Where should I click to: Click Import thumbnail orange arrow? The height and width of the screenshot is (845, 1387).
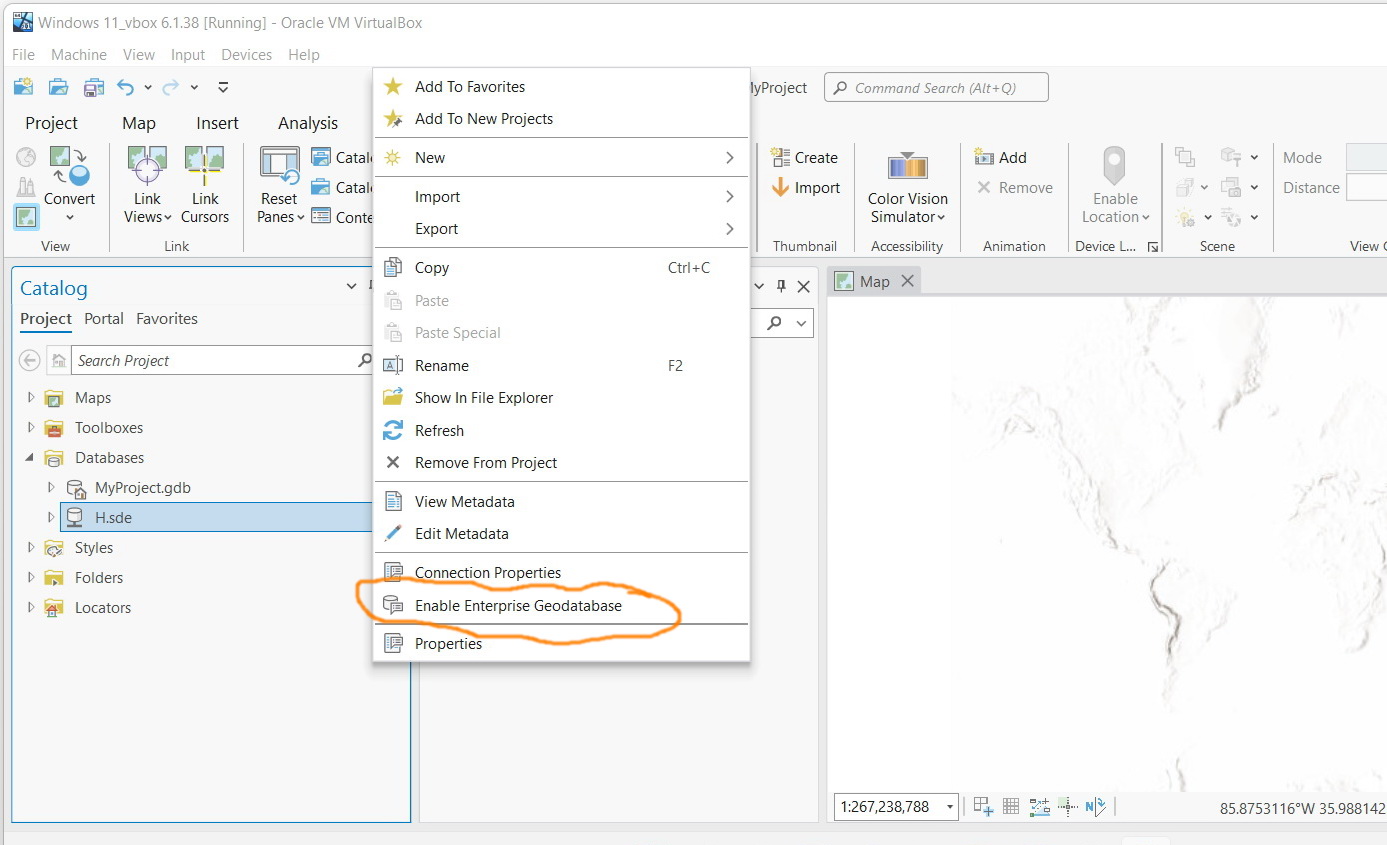point(781,187)
